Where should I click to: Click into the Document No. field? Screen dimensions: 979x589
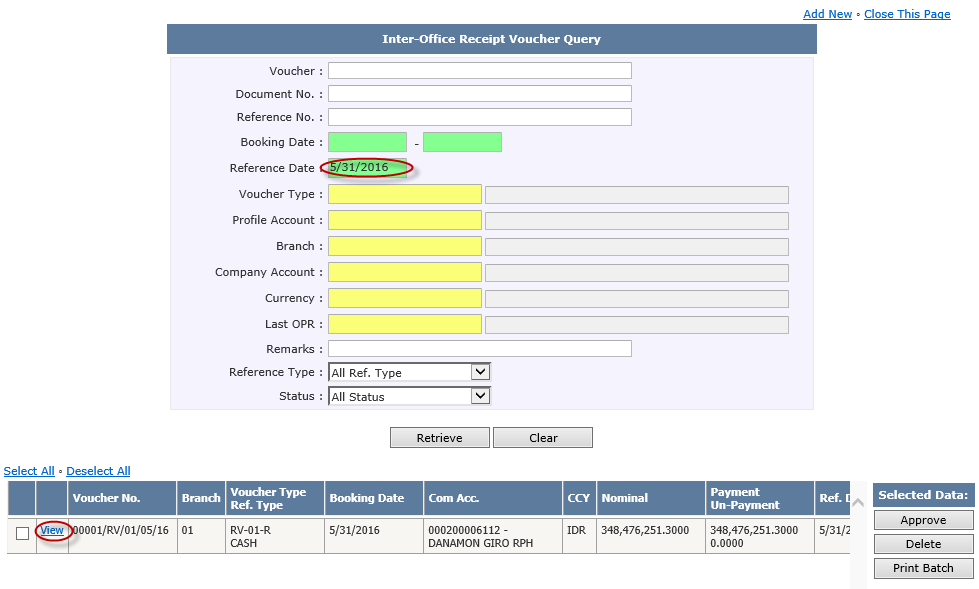click(x=479, y=94)
